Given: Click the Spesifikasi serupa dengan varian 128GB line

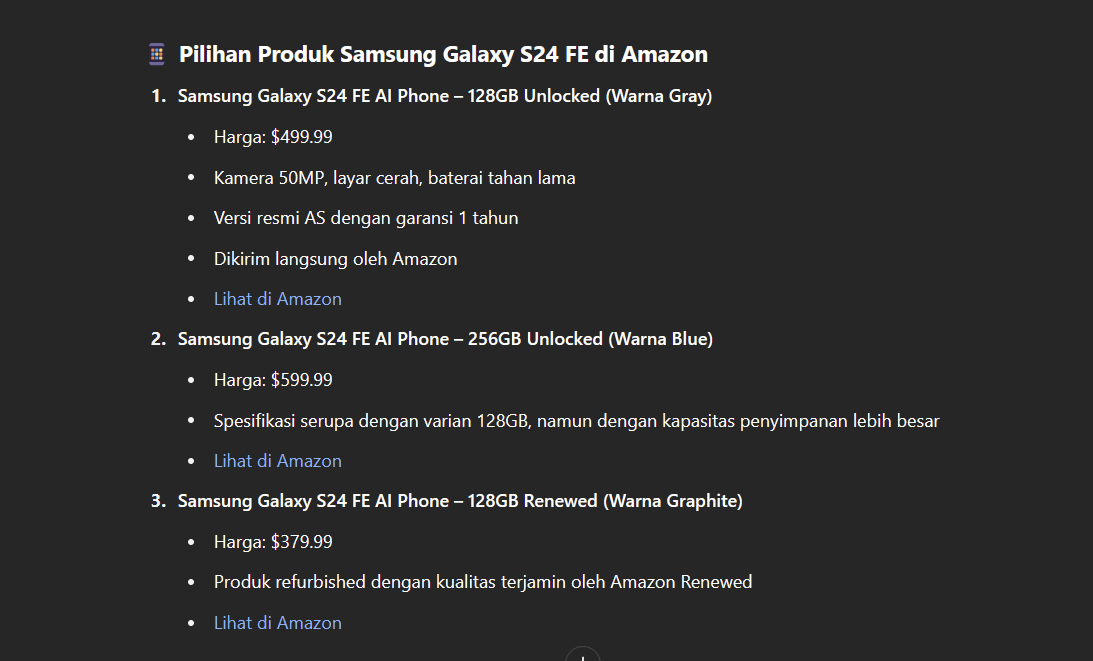Looking at the screenshot, I should point(576,421).
